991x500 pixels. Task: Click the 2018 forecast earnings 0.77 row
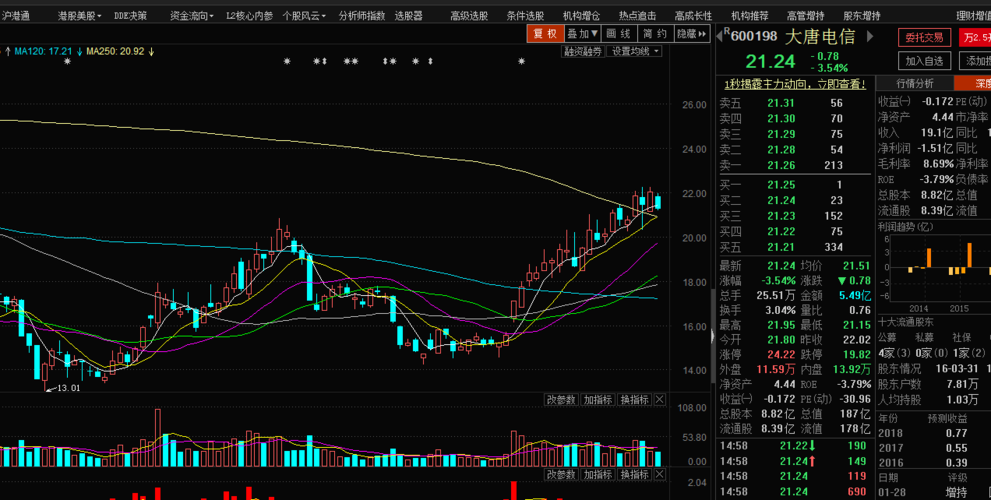(934, 433)
